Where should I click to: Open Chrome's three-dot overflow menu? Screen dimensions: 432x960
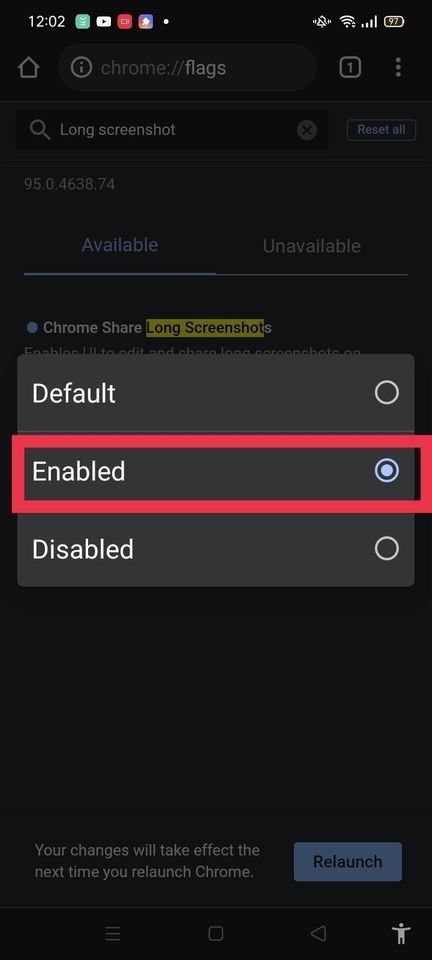398,68
